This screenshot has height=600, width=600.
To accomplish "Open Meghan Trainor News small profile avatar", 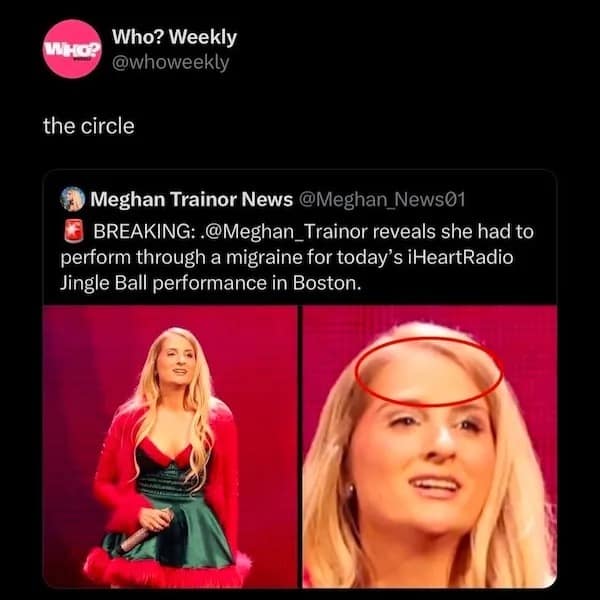I will pyautogui.click(x=73, y=199).
